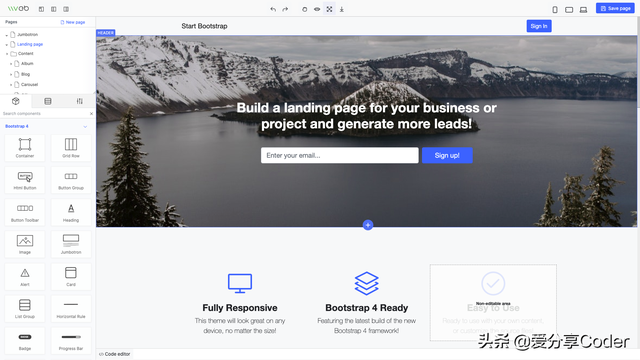Select the landing page main headline

coord(367,116)
